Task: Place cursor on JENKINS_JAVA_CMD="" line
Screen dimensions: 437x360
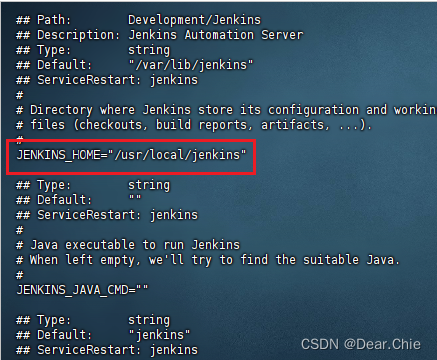Action: click(82, 290)
